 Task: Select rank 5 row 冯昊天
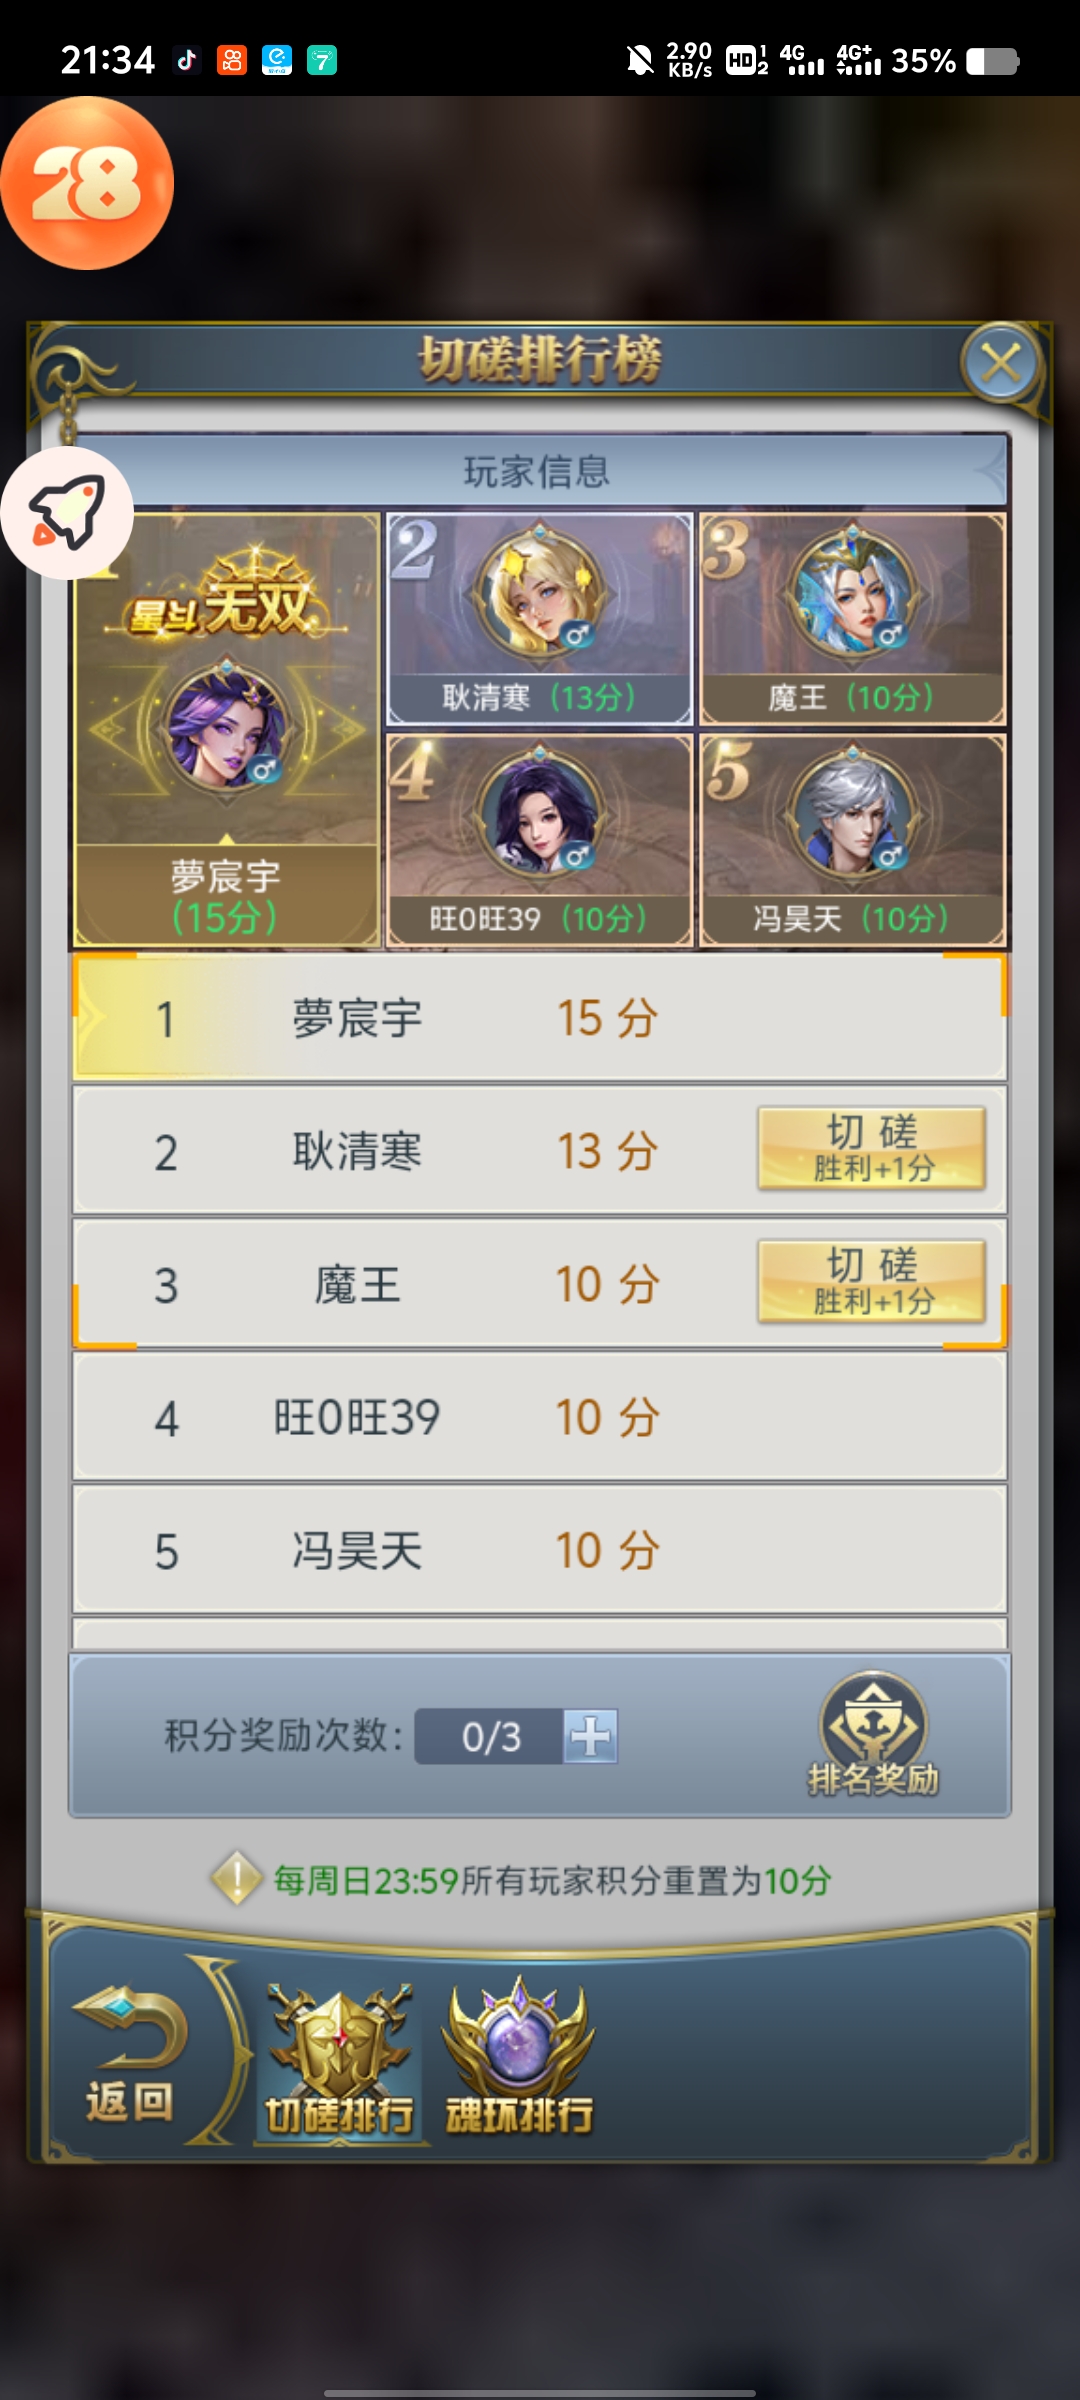[540, 1550]
